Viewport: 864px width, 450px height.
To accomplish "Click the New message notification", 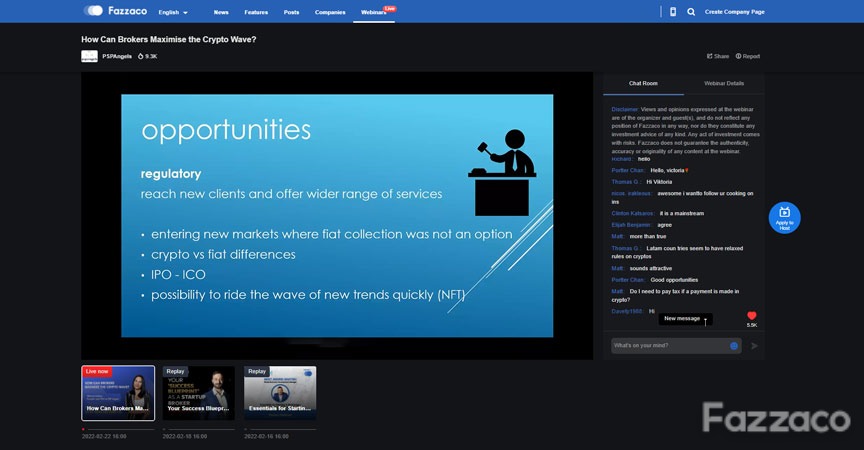I will tap(685, 318).
